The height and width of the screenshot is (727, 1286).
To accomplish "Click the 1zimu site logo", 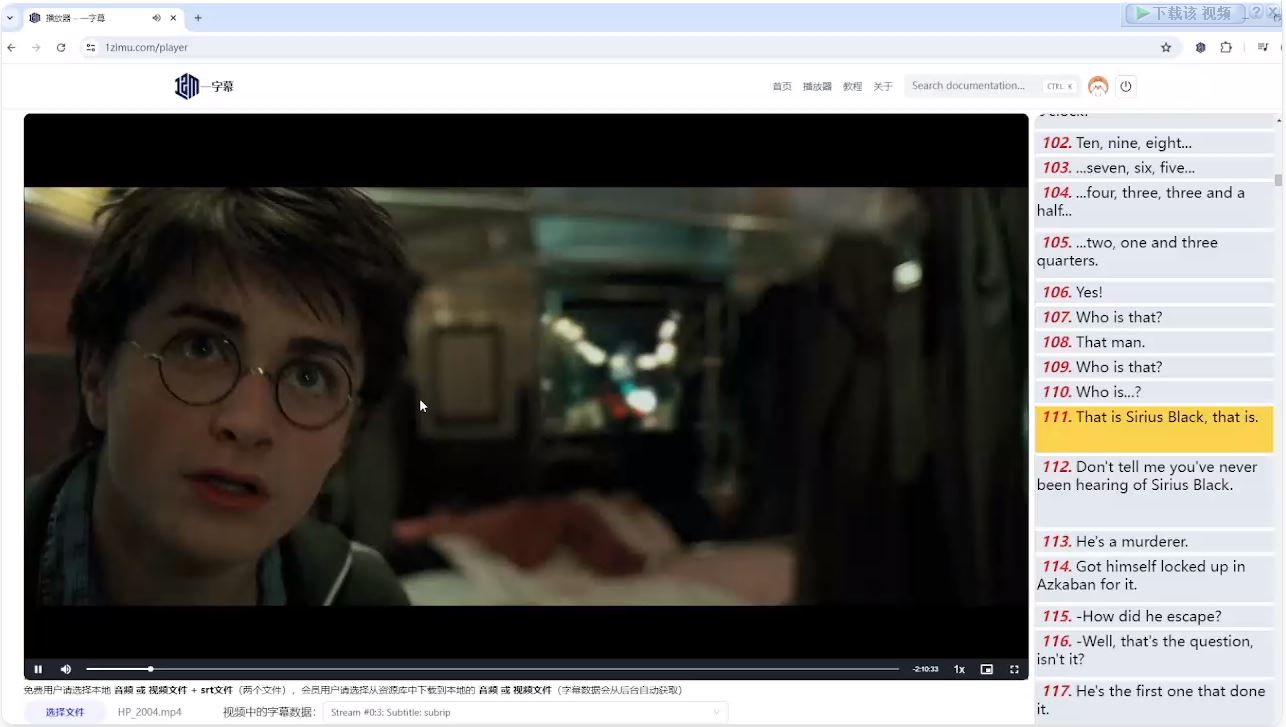I will click(x=204, y=87).
